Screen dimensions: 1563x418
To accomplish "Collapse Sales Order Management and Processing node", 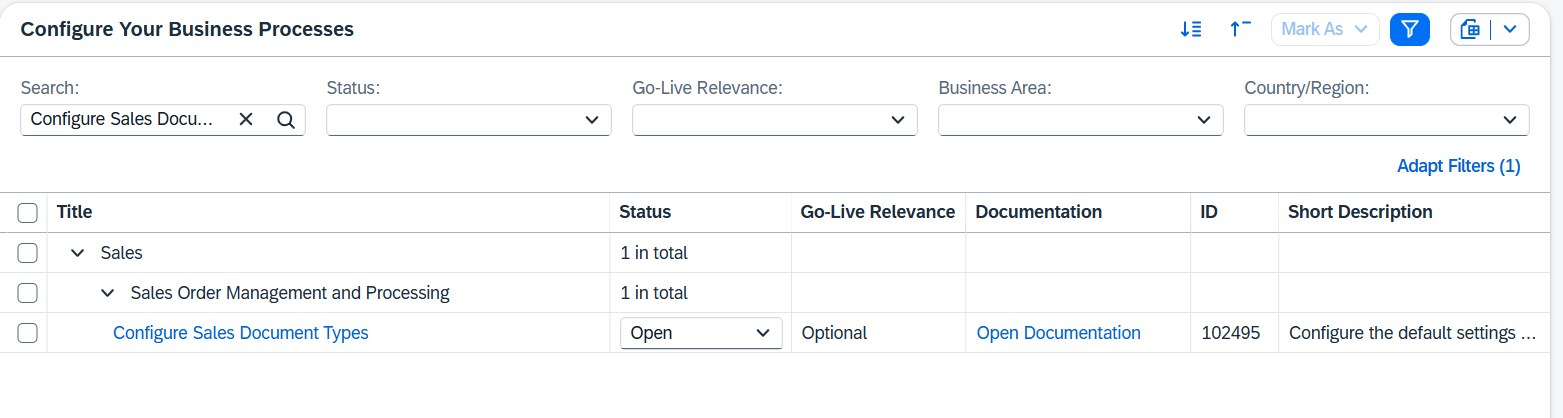I will pyautogui.click(x=107, y=293).
